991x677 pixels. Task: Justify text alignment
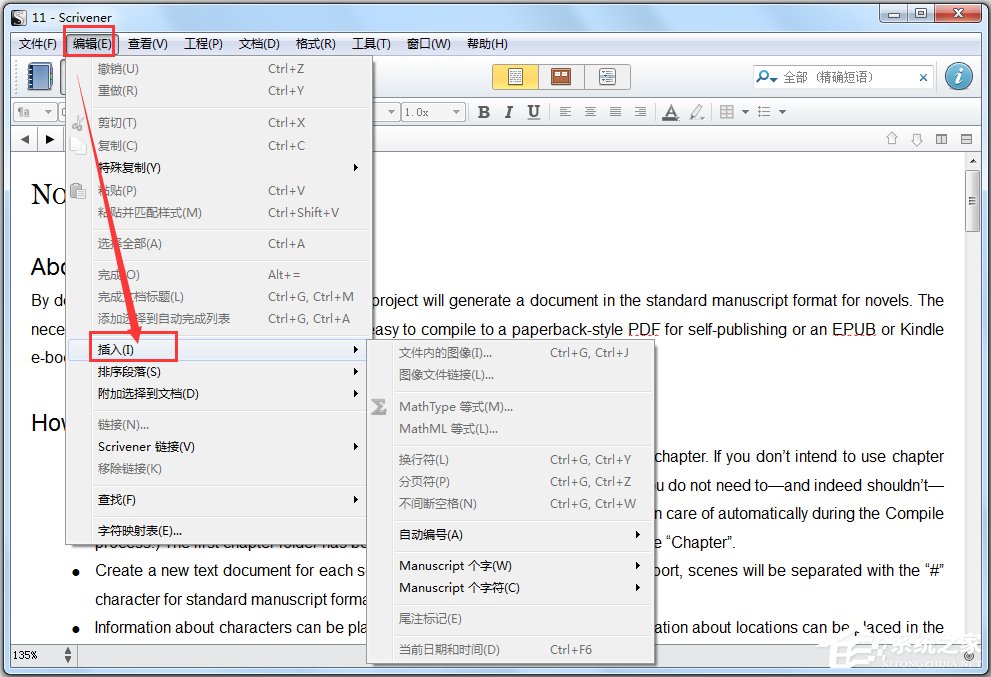tap(615, 112)
